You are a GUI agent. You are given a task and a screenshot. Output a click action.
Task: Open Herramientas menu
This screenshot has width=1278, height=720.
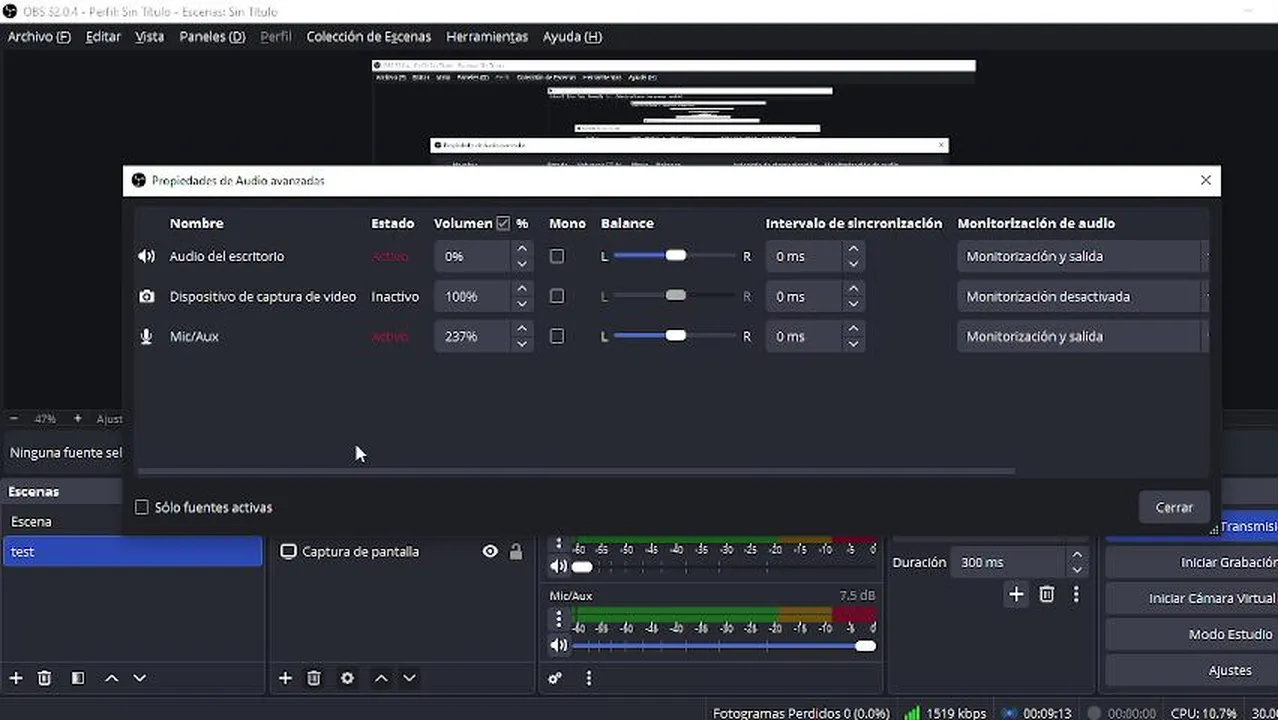point(487,36)
